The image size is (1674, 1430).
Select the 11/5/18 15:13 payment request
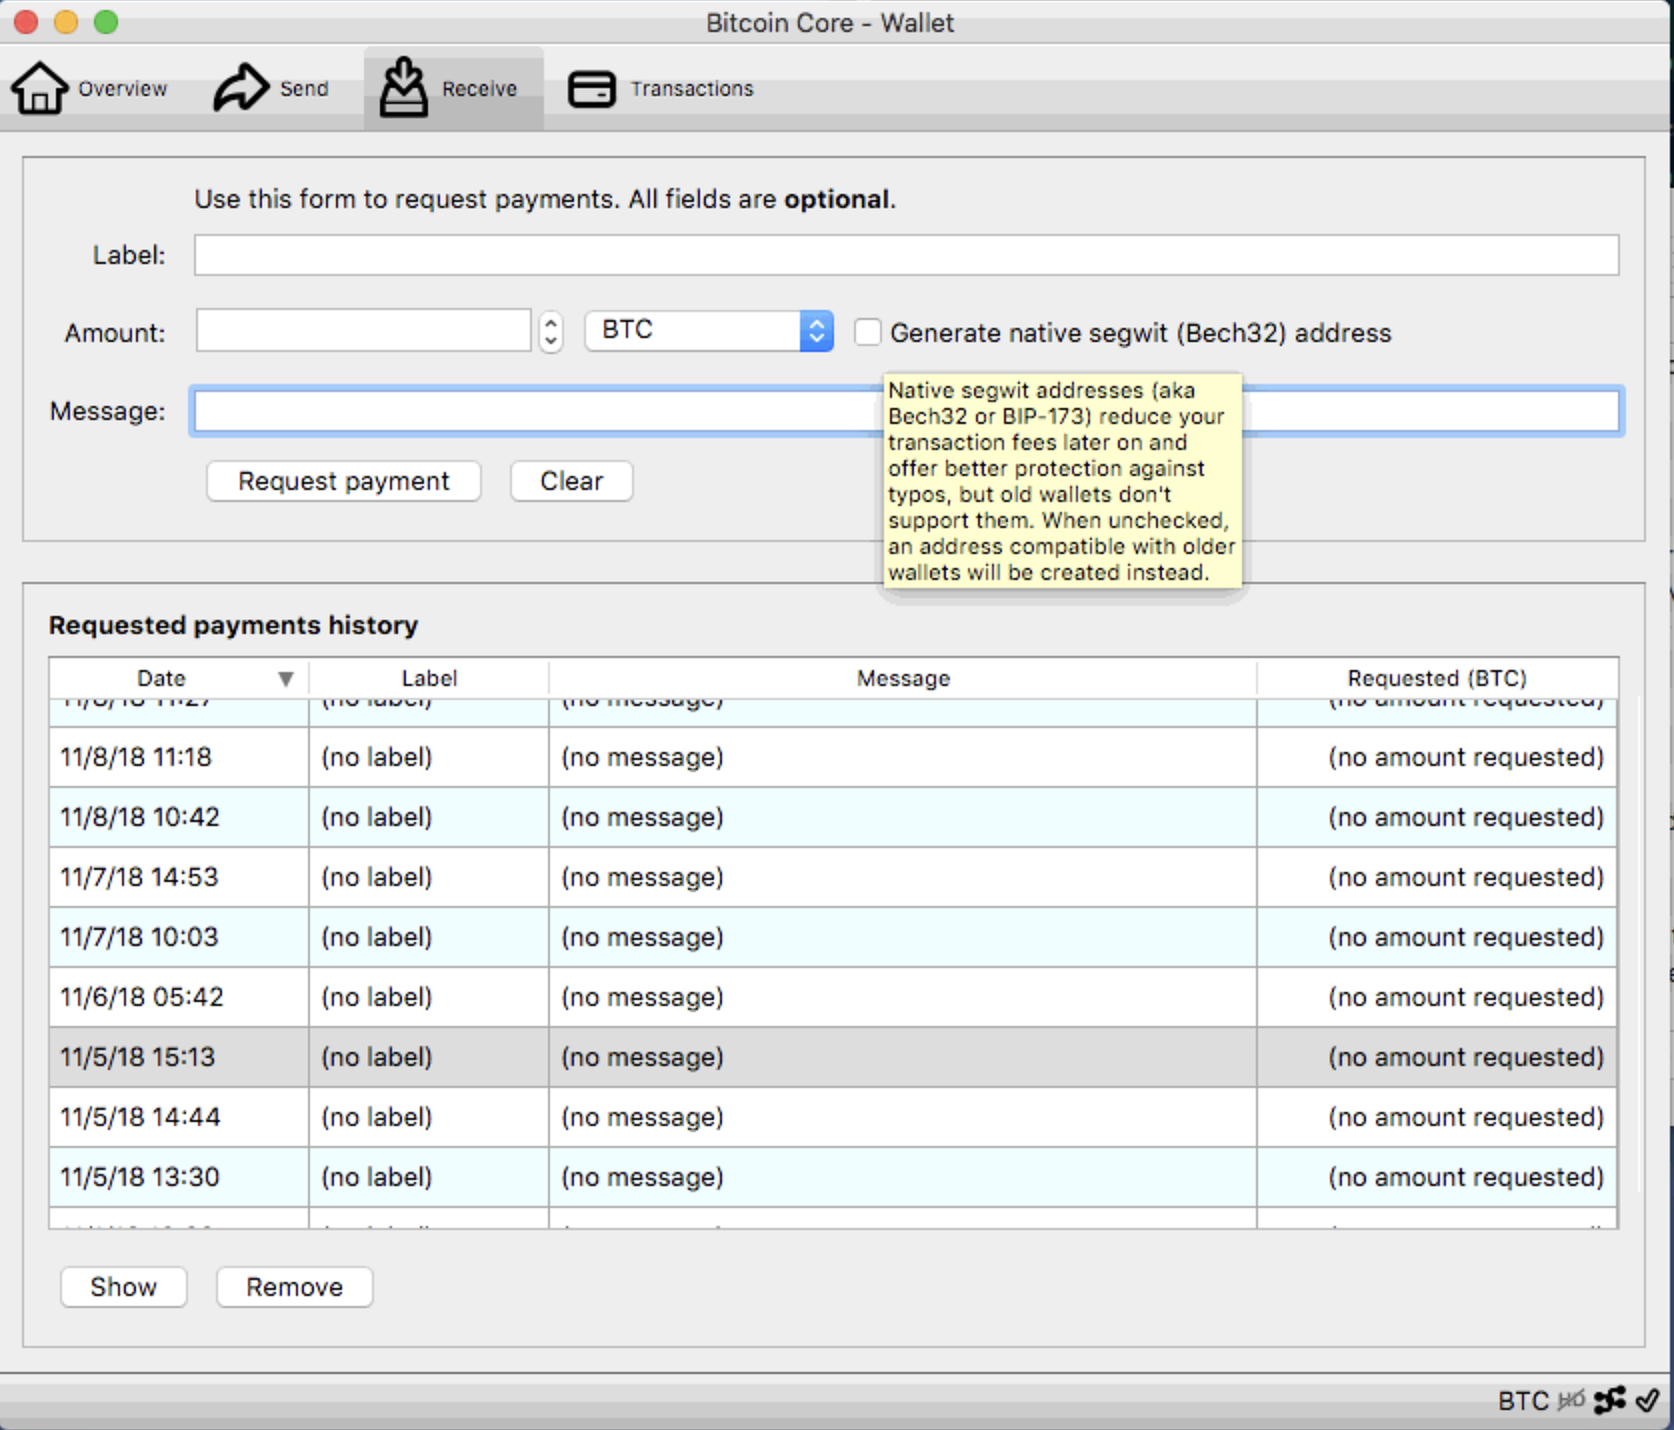click(x=833, y=1057)
